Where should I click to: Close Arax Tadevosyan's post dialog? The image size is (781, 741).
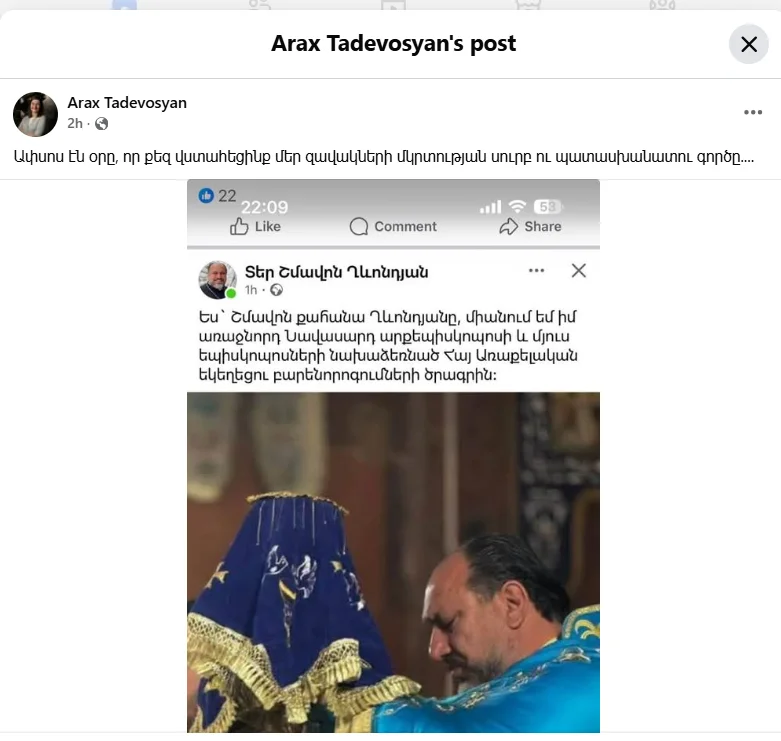749,44
